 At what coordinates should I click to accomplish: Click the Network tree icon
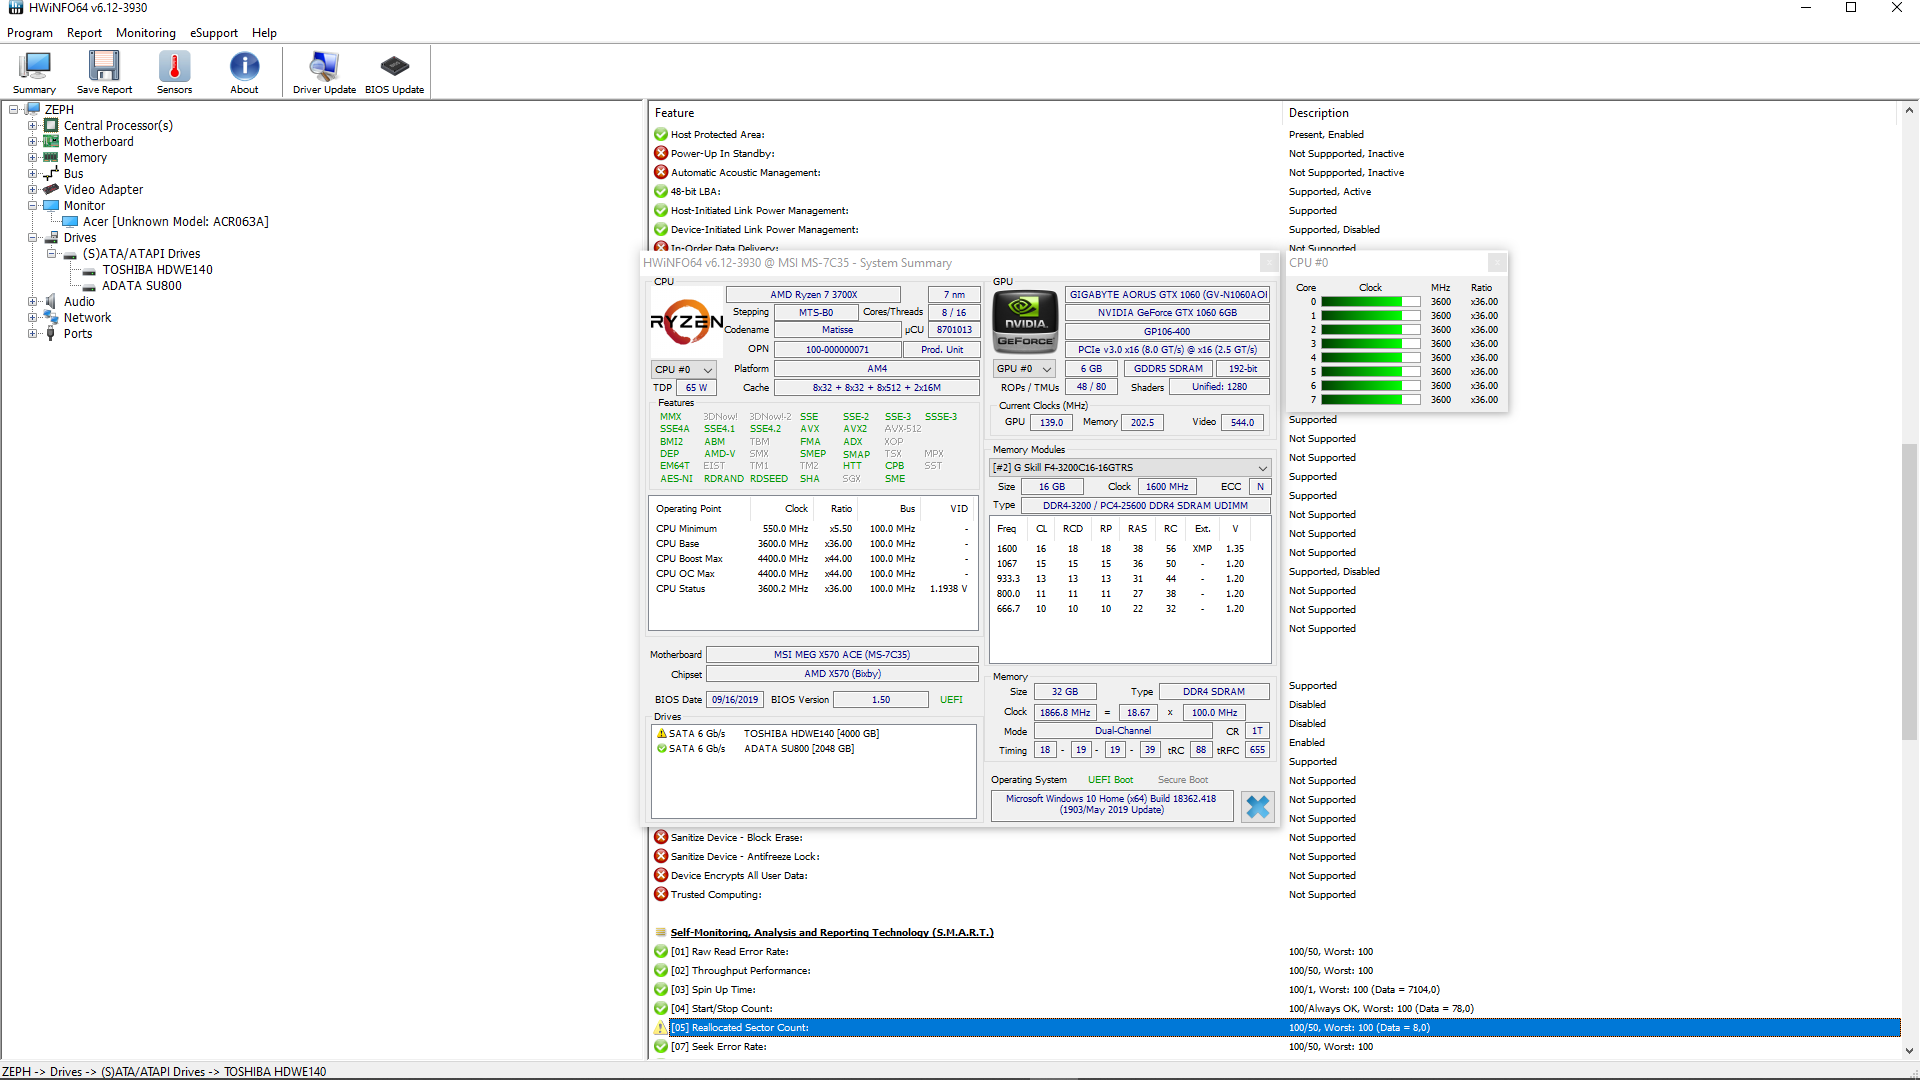tap(51, 317)
